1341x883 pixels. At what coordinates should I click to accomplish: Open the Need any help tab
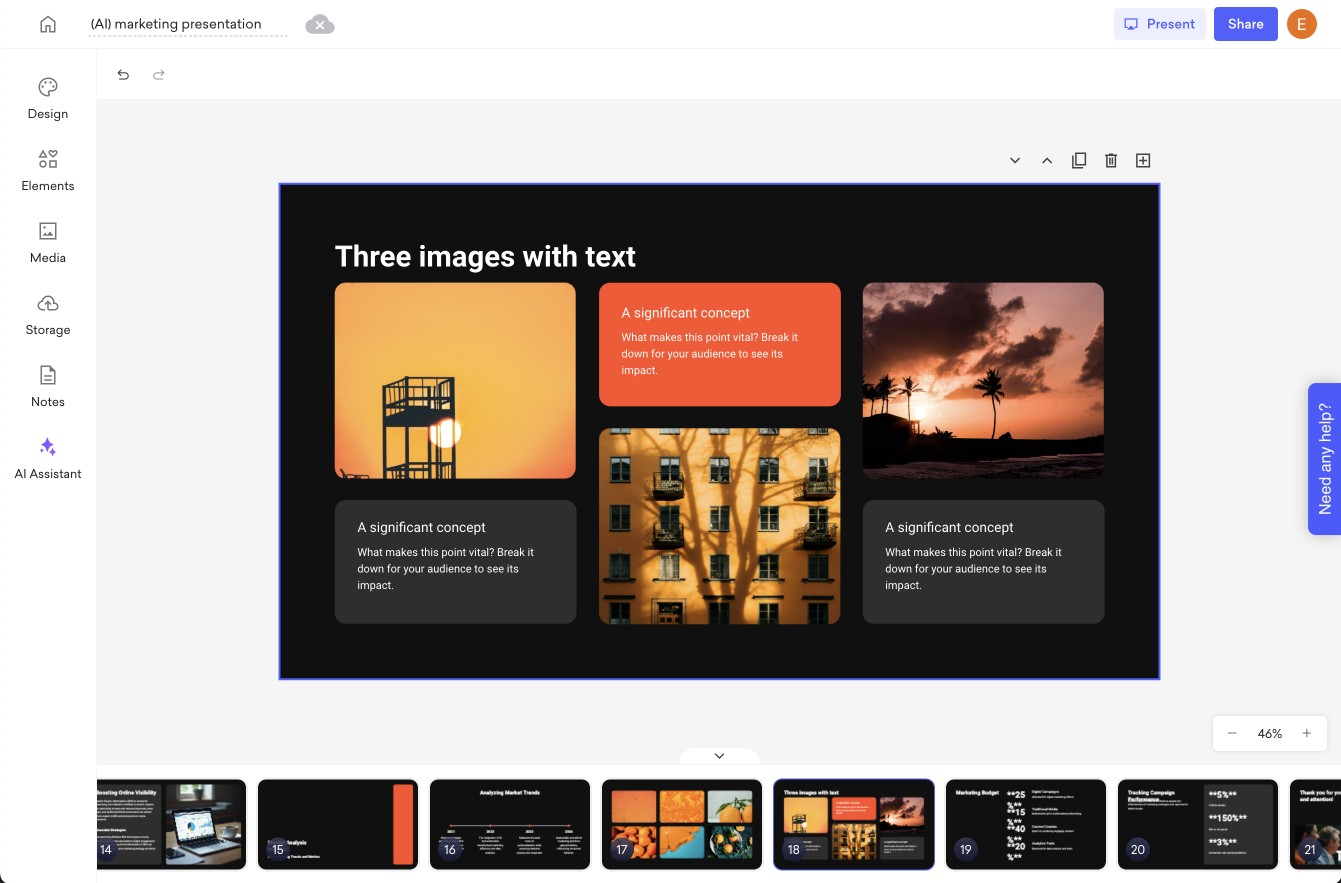1324,459
